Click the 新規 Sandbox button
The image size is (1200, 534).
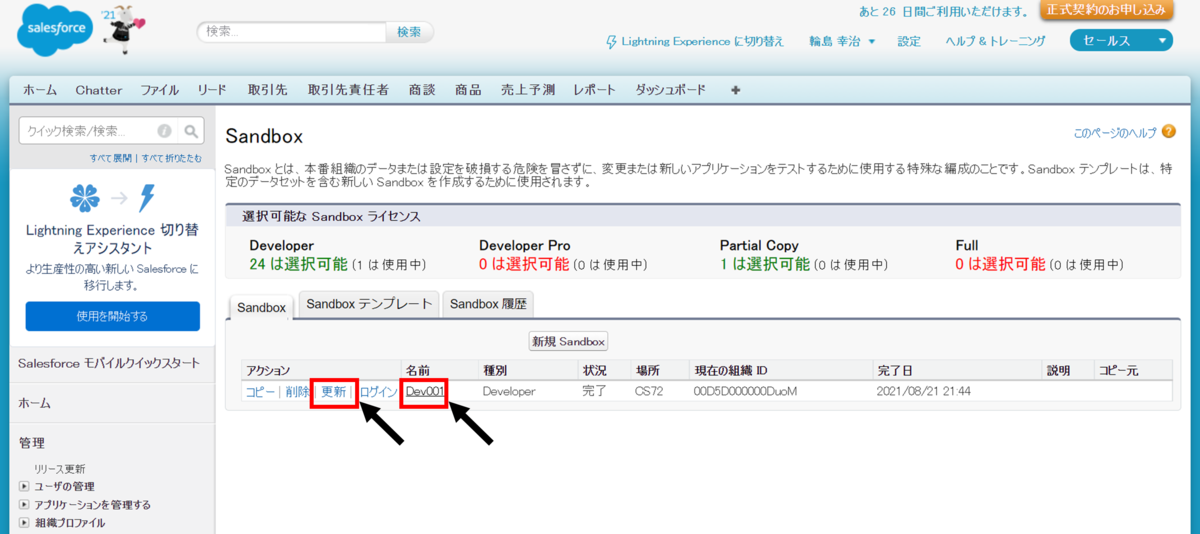pos(569,341)
